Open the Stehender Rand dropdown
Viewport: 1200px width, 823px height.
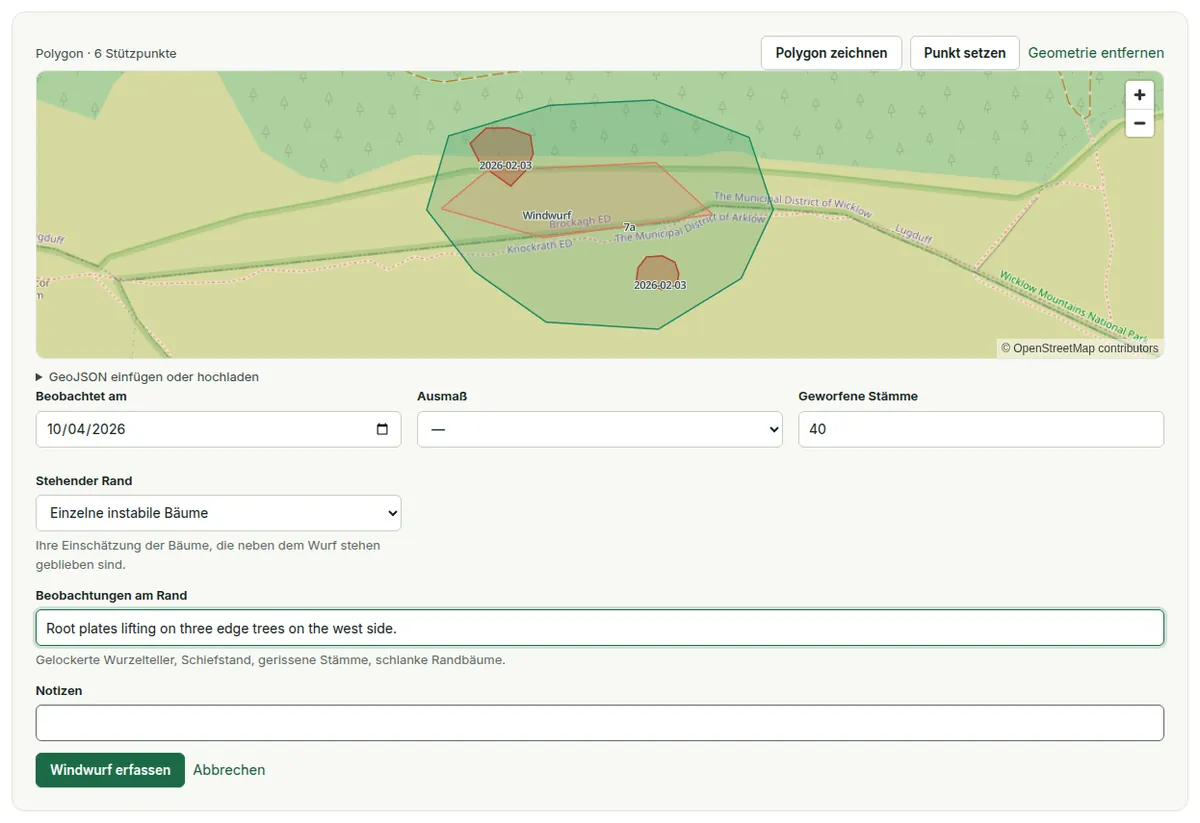click(x=218, y=513)
